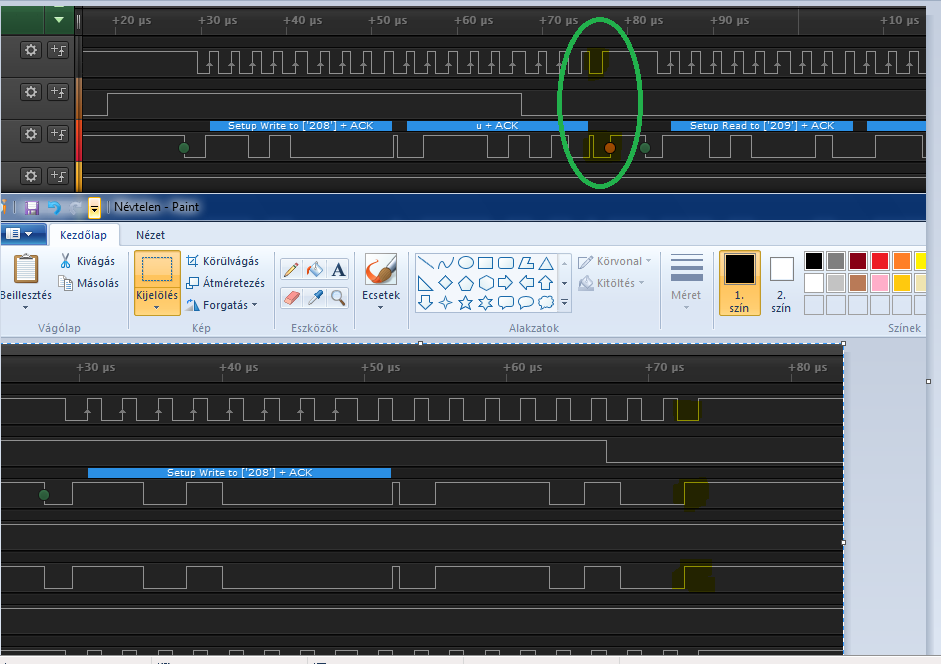Click the Másolás copy button

coord(88,283)
